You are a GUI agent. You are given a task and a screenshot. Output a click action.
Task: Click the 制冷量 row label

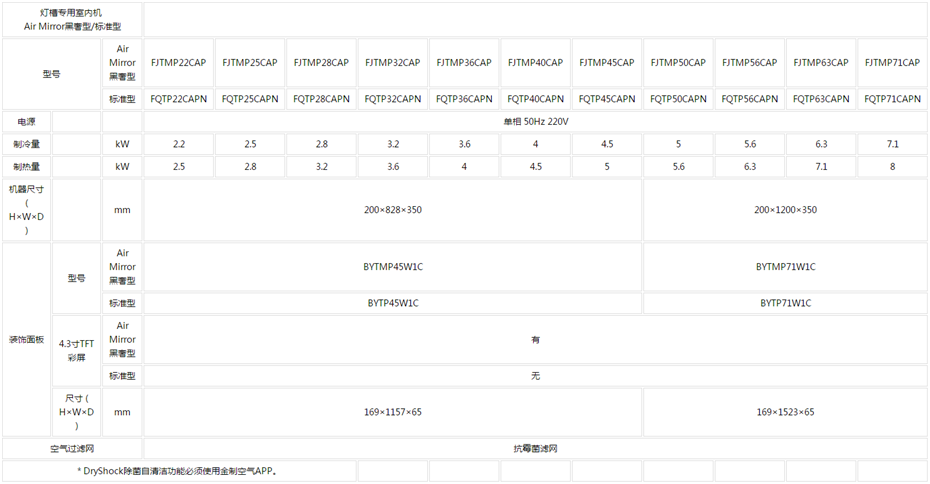click(27, 144)
